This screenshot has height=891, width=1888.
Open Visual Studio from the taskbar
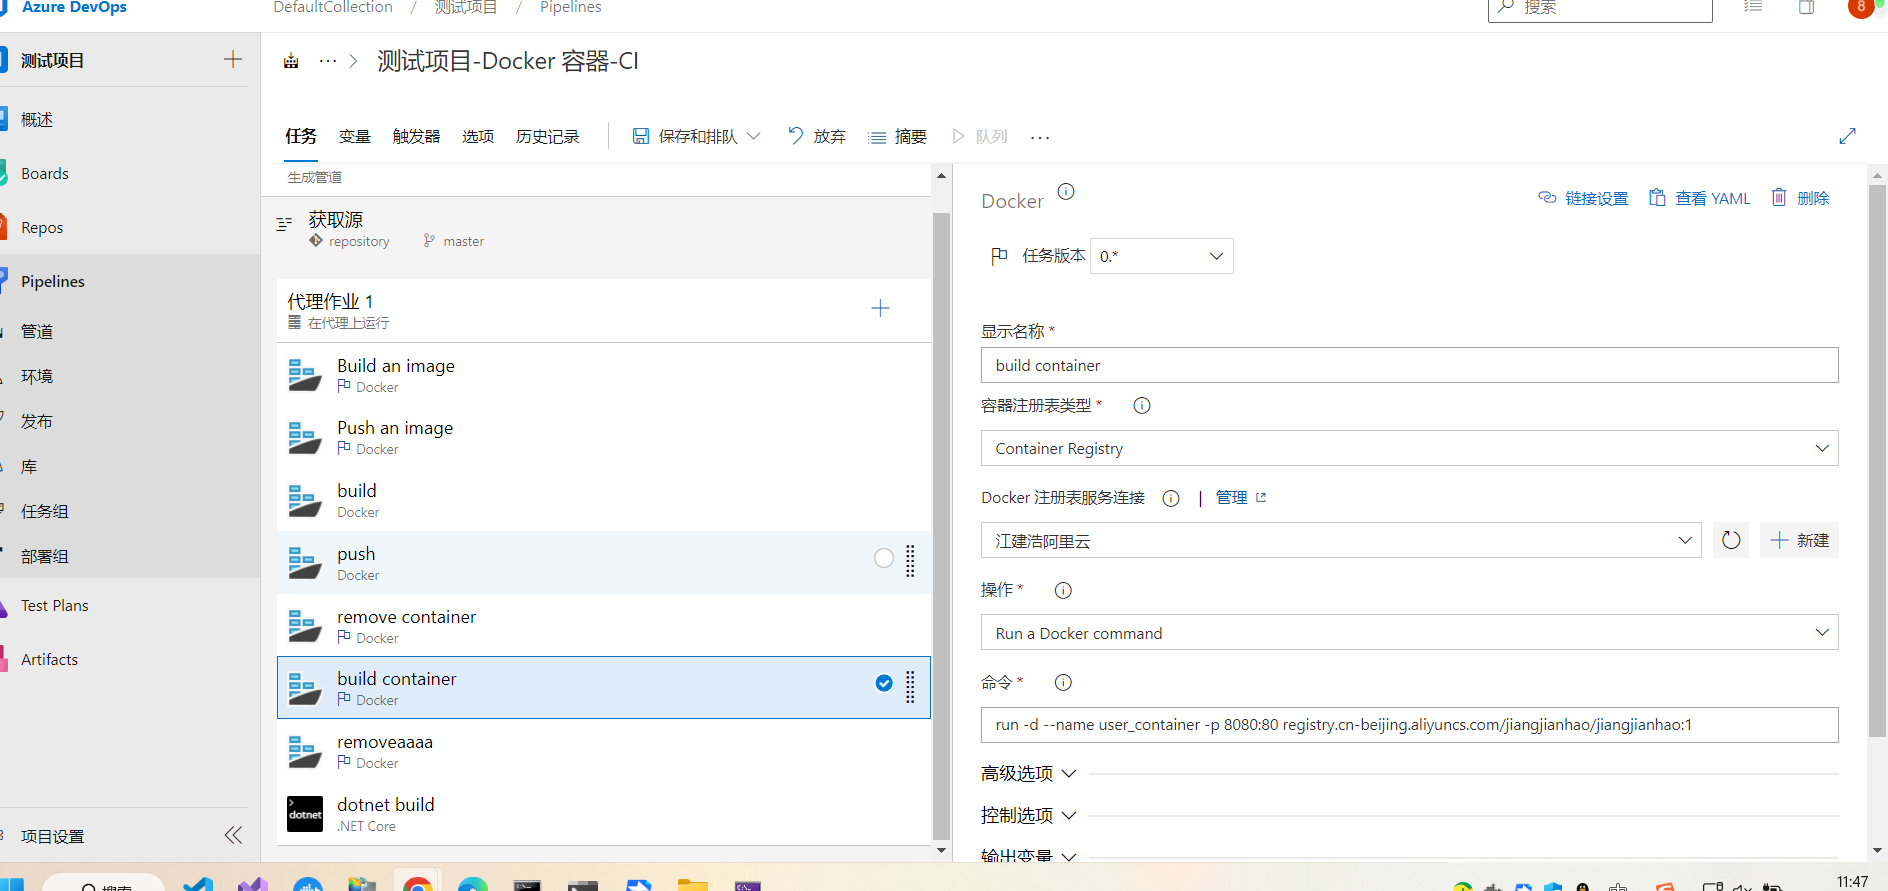point(253,884)
